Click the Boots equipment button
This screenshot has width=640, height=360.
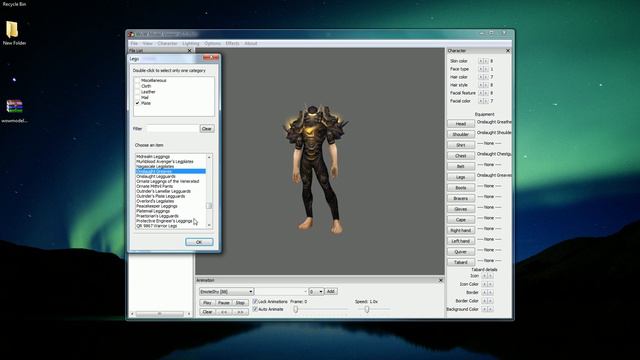click(x=461, y=188)
